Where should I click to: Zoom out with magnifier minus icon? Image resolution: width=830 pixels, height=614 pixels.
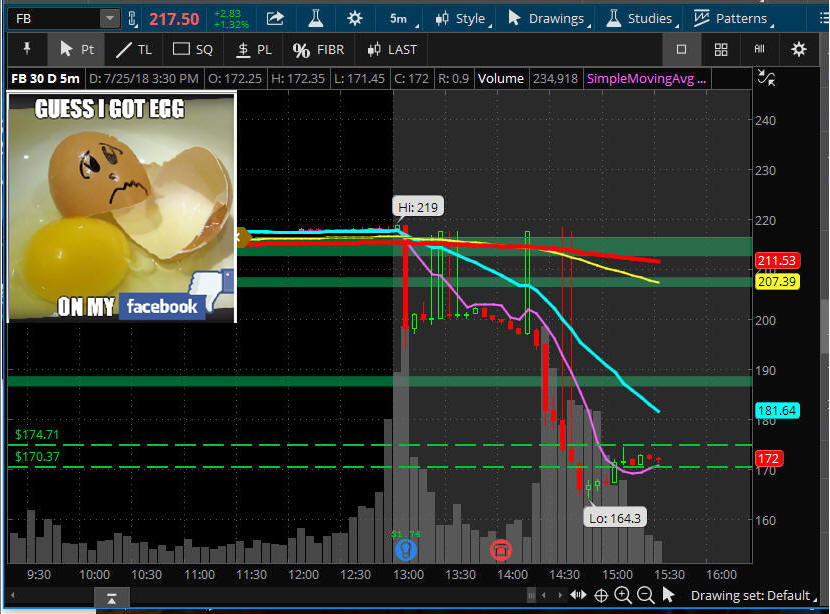tap(645, 595)
